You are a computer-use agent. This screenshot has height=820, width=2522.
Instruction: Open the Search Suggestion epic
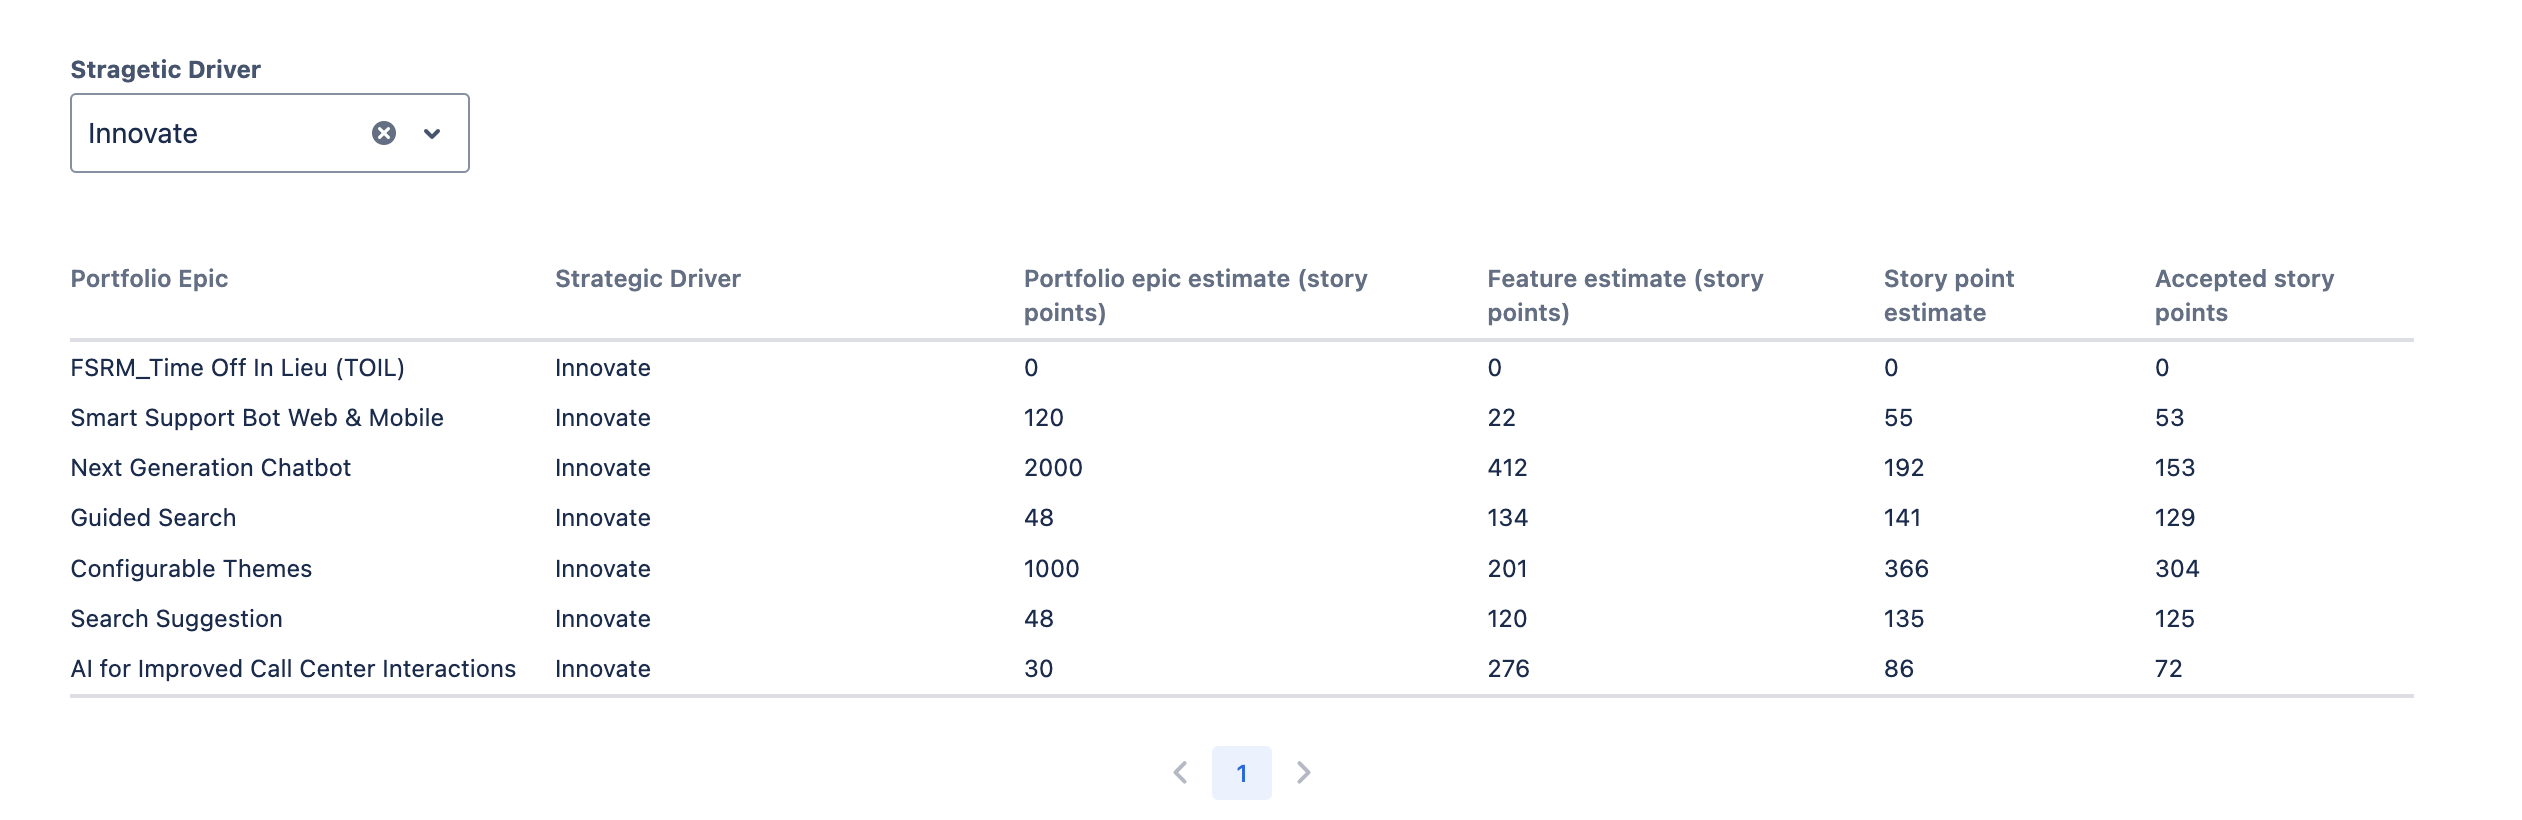176,618
